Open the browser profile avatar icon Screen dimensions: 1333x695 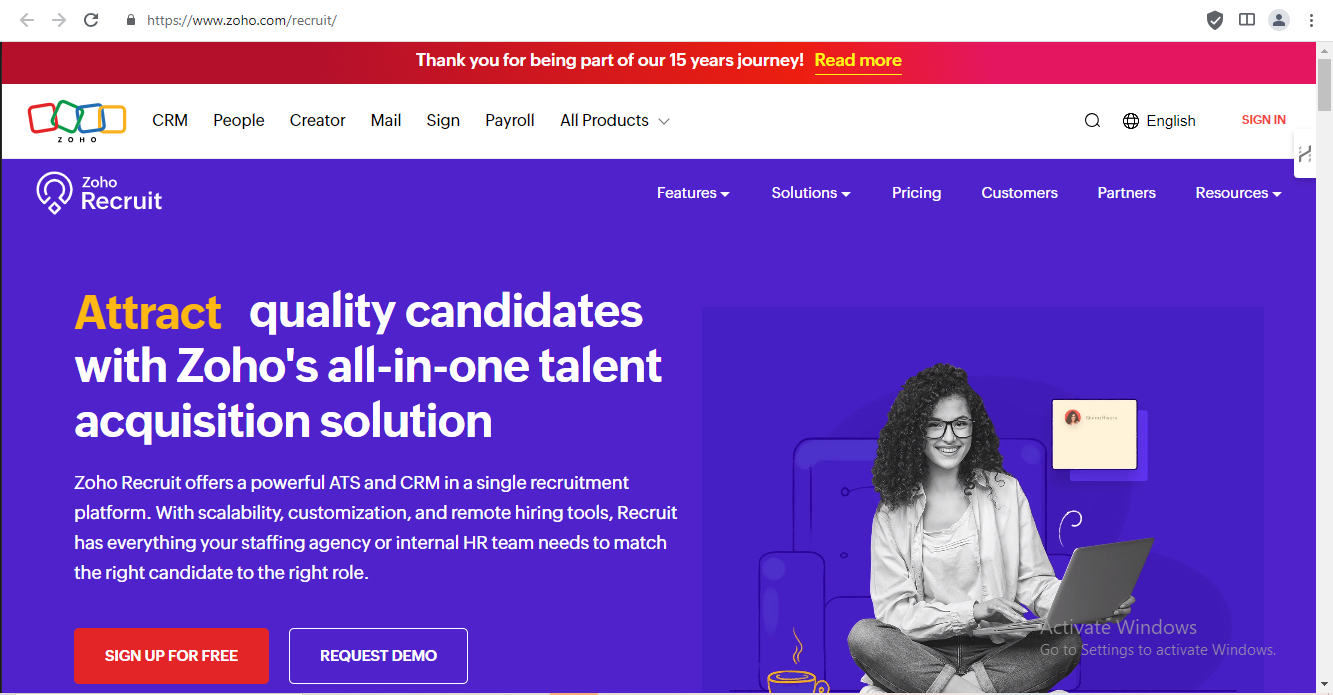[x=1279, y=20]
